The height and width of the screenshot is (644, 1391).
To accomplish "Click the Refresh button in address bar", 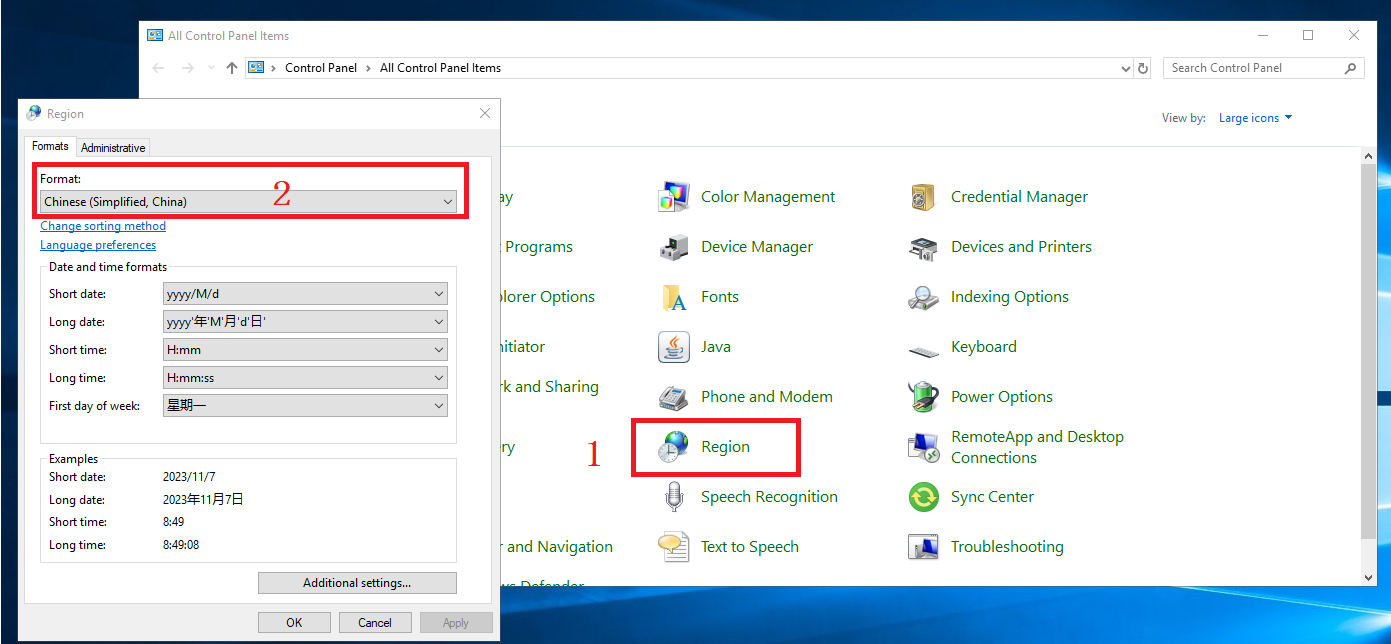I will click(1144, 68).
